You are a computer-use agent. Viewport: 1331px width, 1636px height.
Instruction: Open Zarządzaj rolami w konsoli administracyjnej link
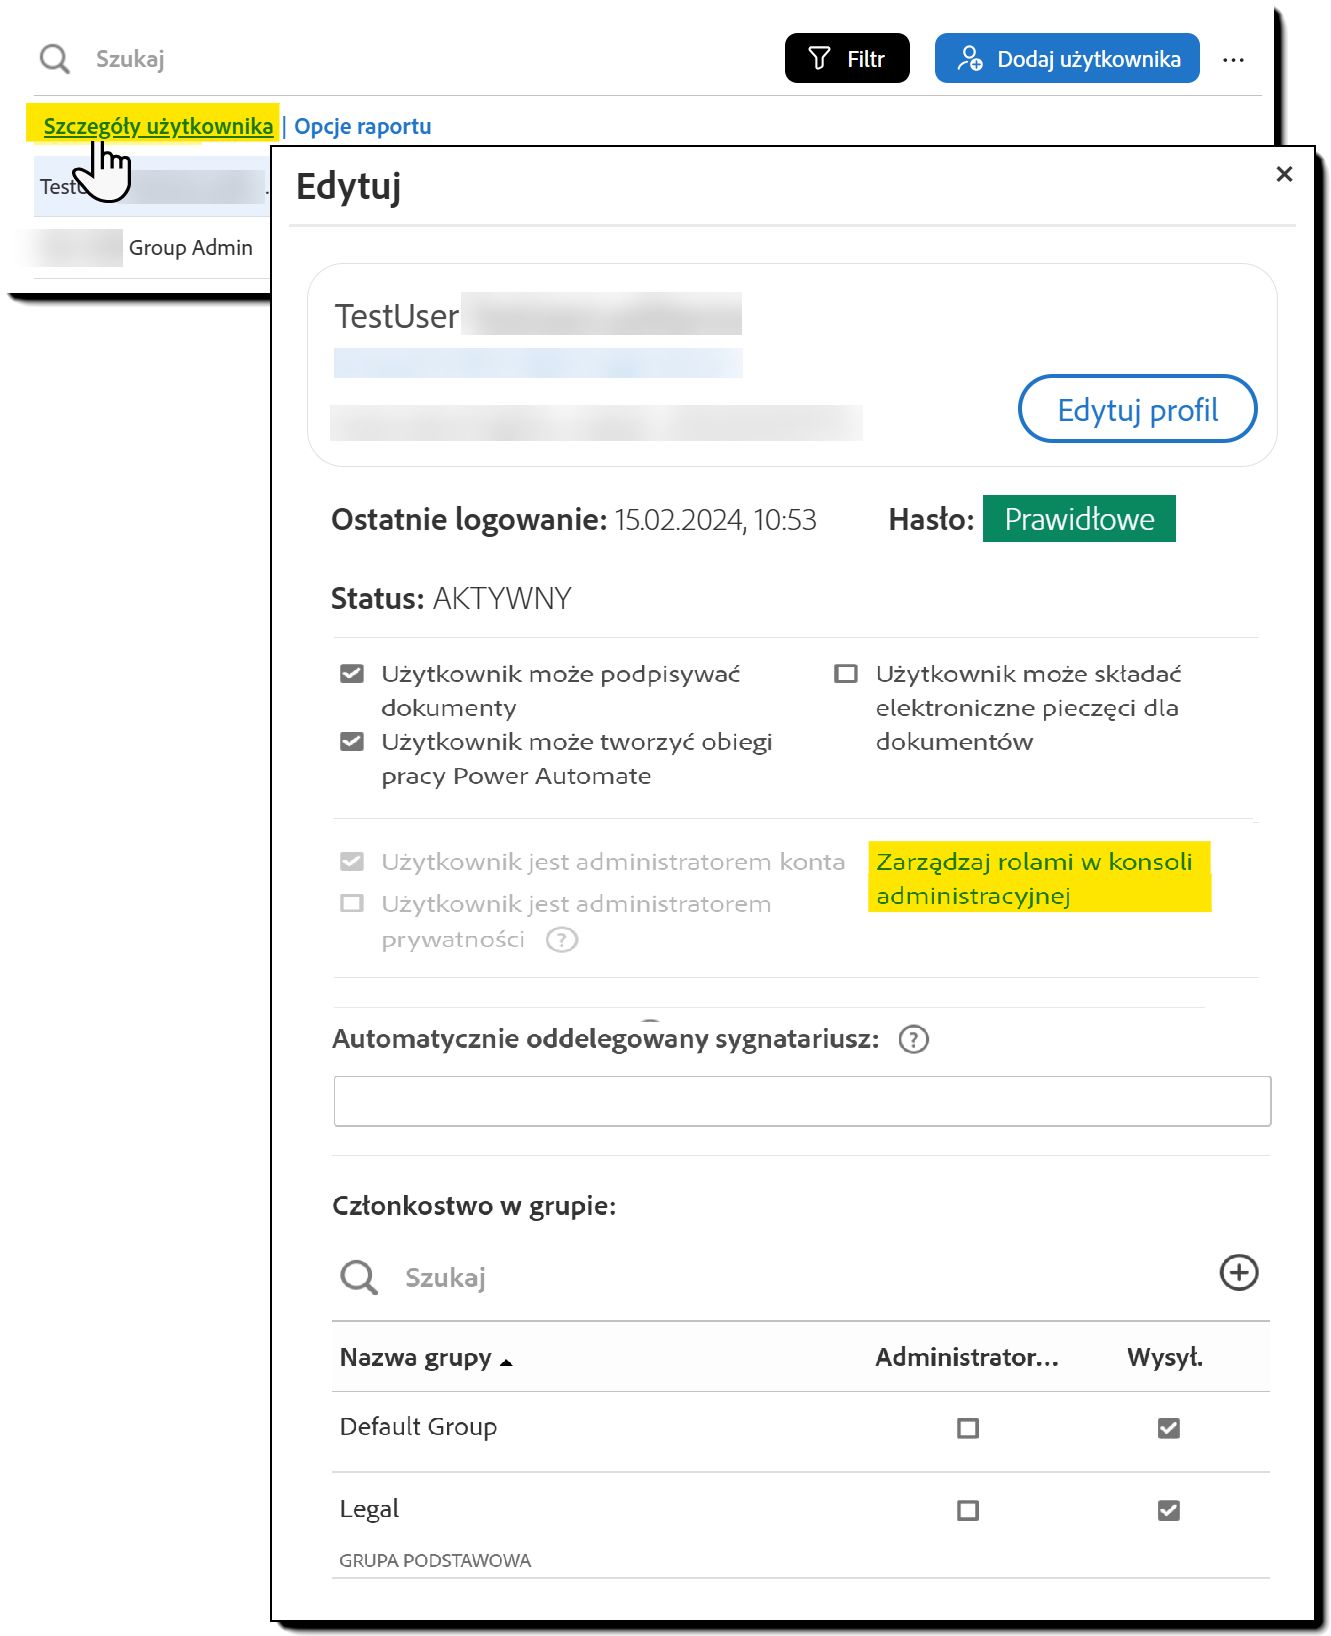click(x=1034, y=878)
